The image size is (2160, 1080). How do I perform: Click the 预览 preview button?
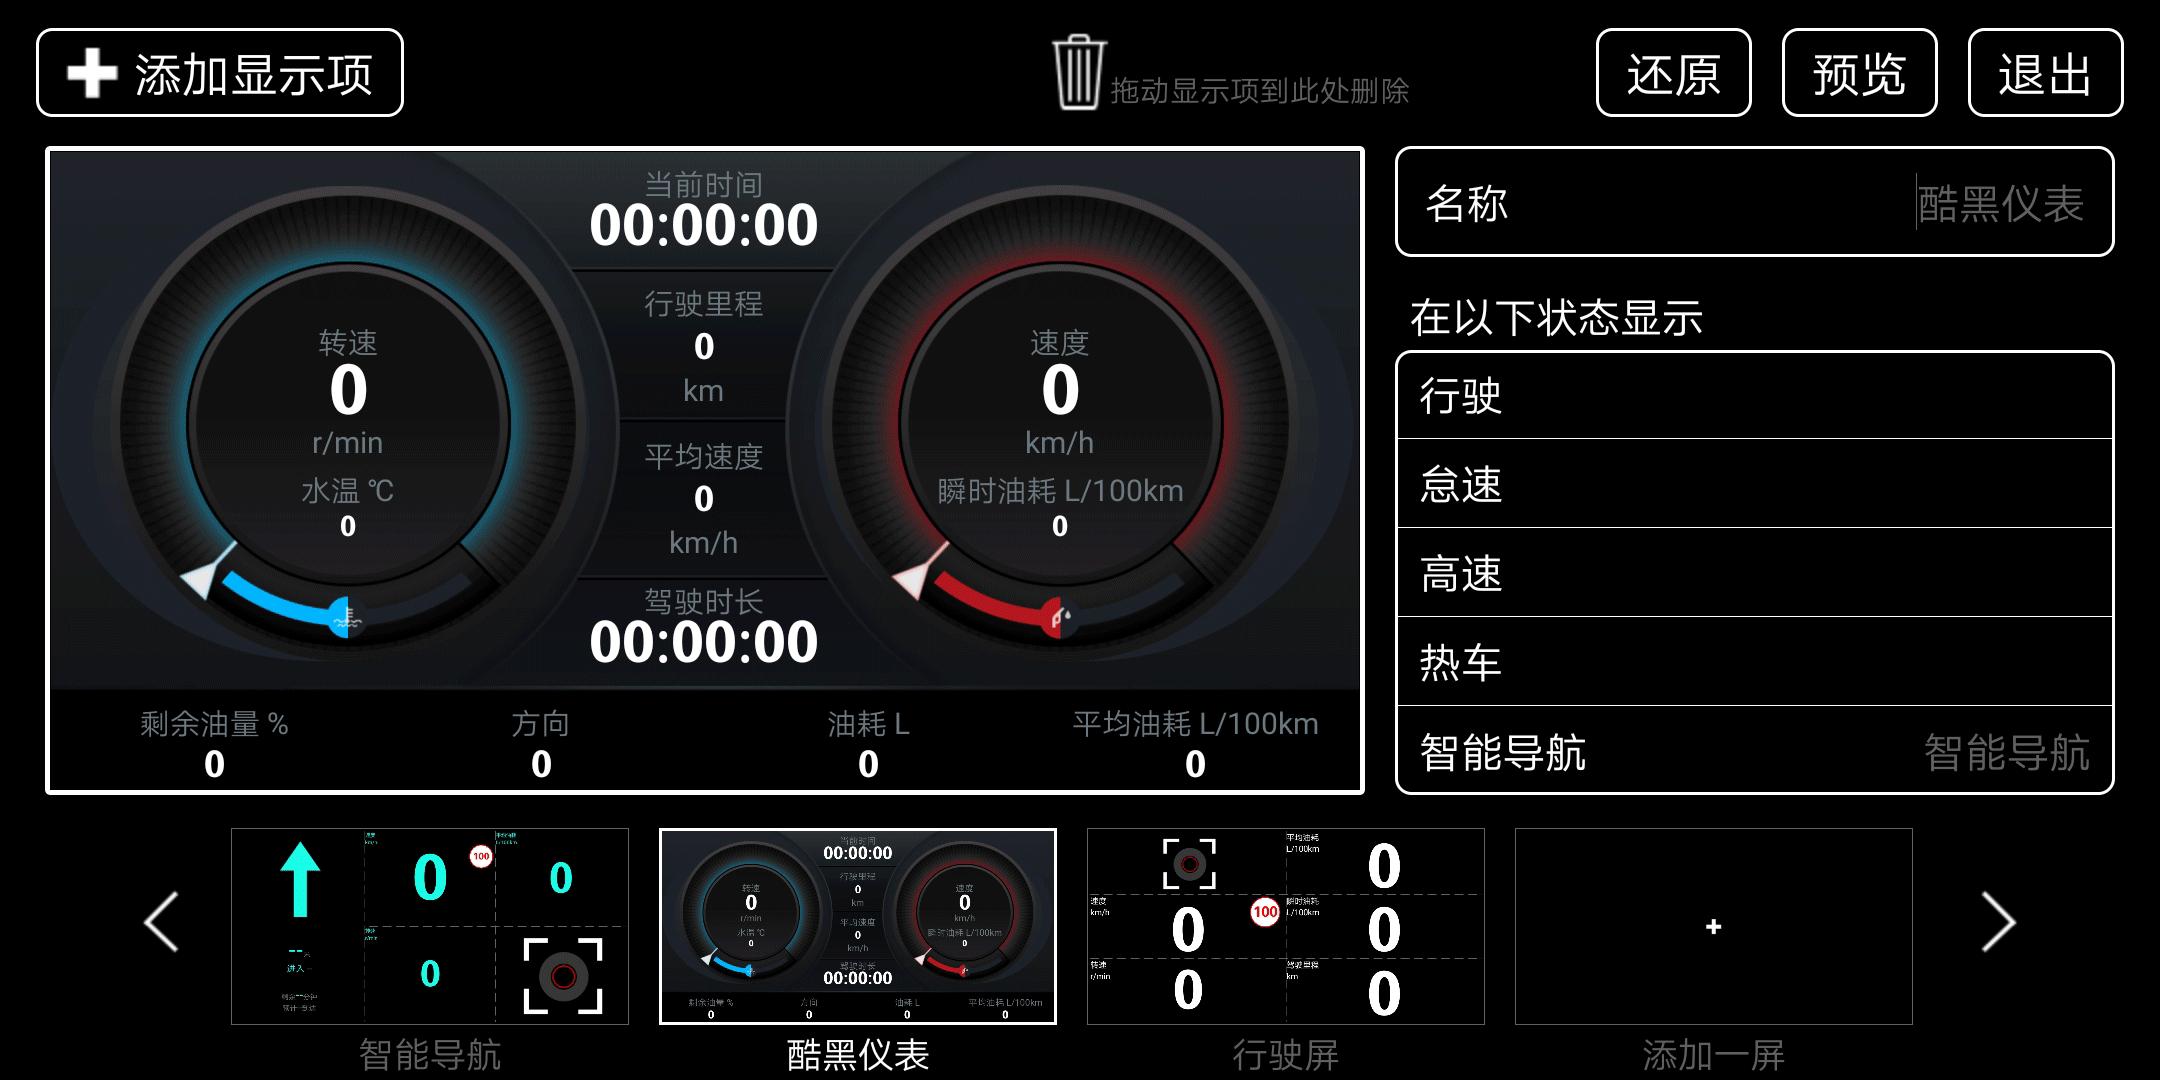(1859, 72)
